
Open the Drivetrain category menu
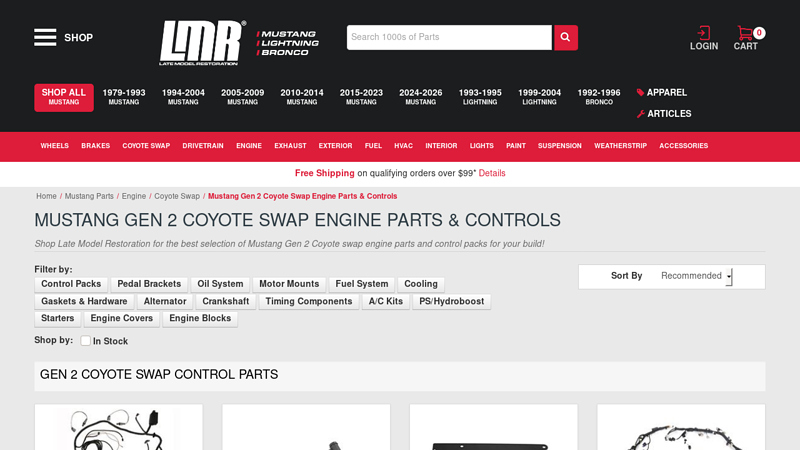(203, 146)
